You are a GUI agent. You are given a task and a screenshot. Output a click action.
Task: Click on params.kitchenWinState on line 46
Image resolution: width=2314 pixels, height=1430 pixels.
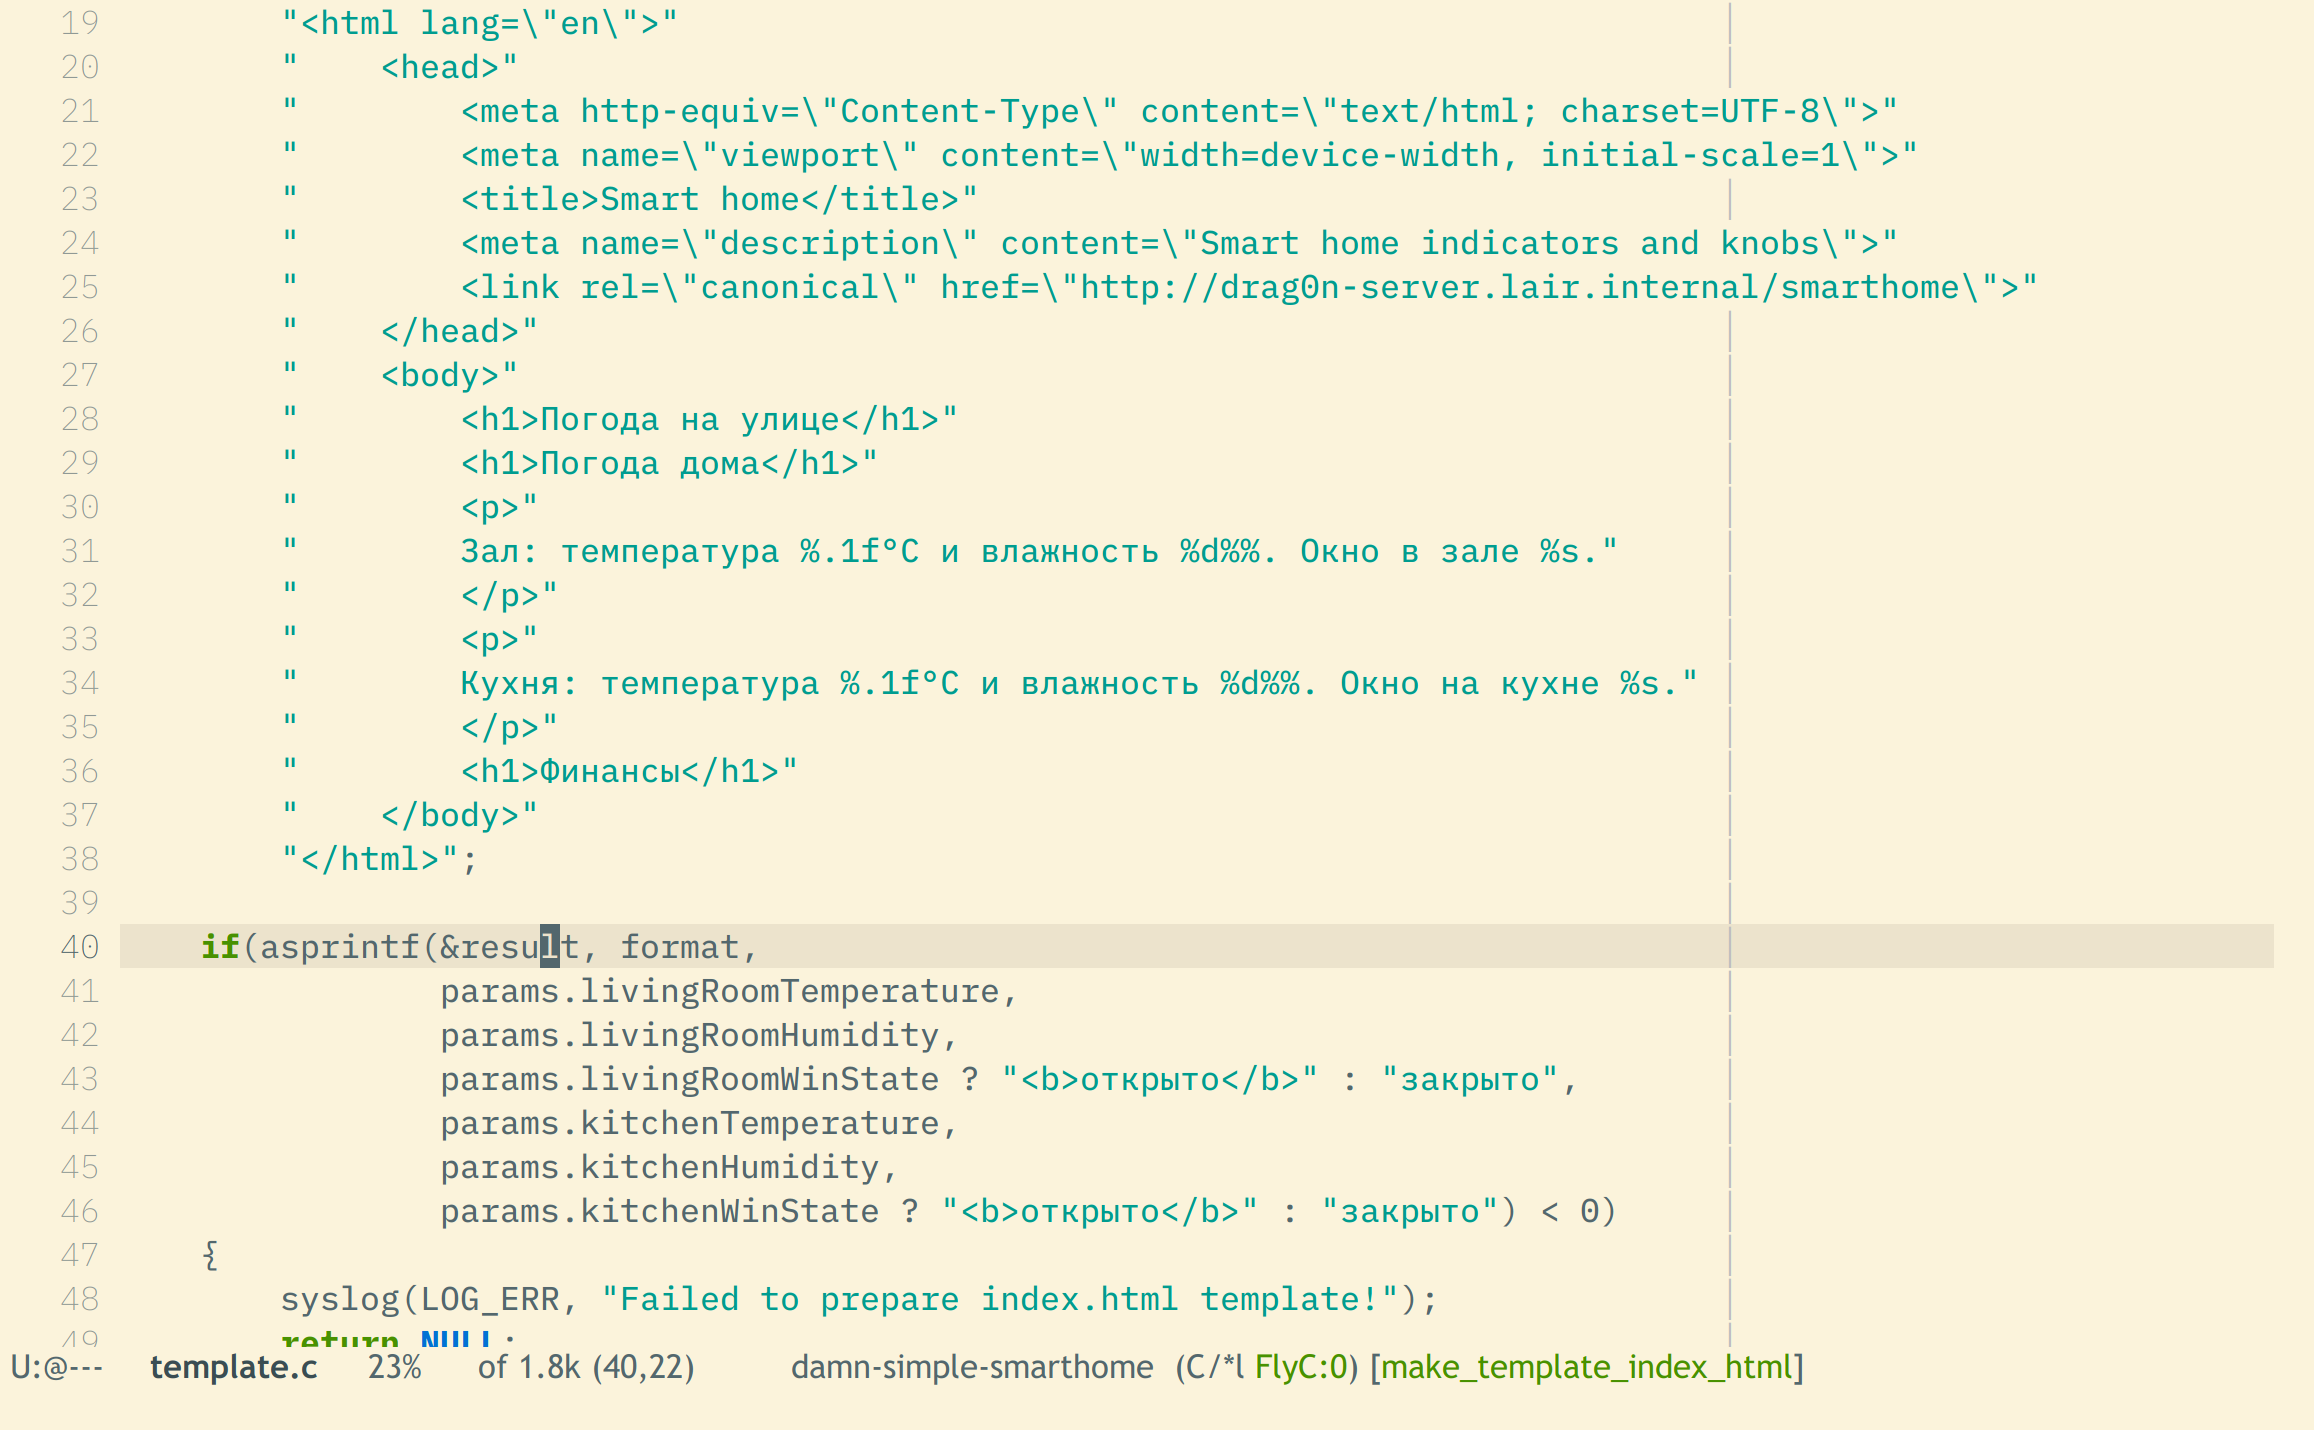coord(660,1211)
